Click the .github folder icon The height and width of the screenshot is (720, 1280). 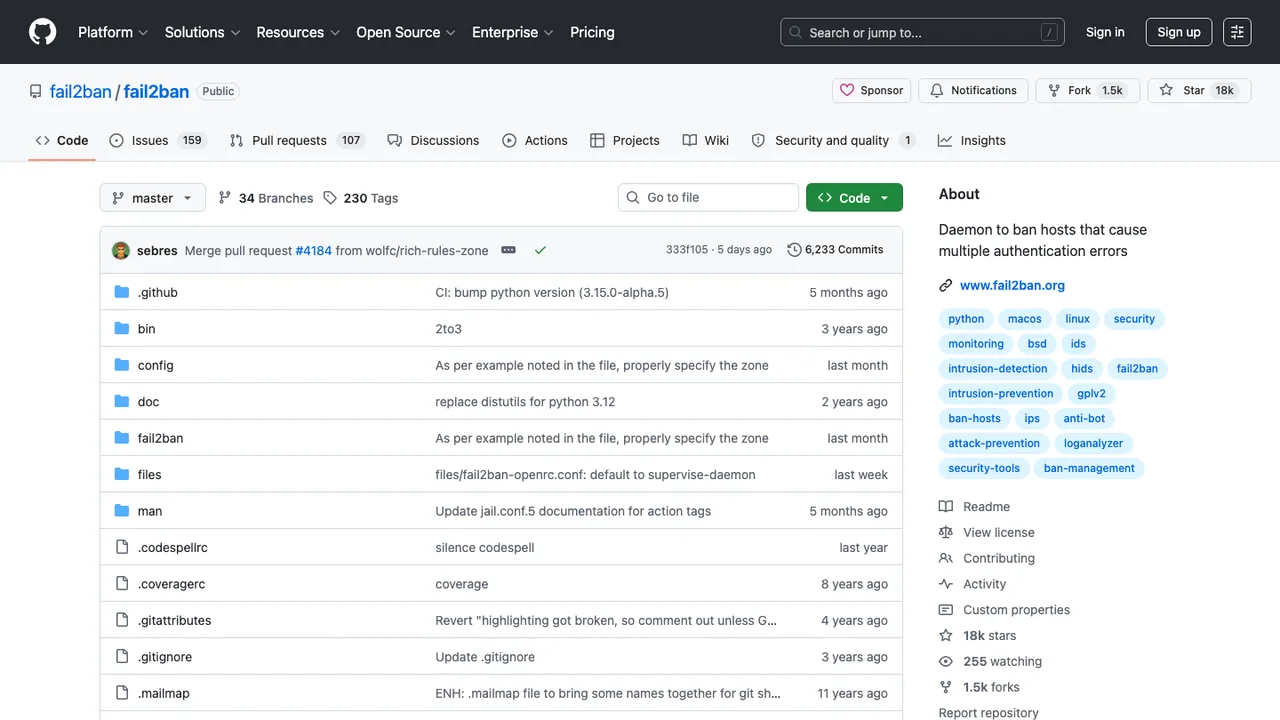tap(122, 292)
